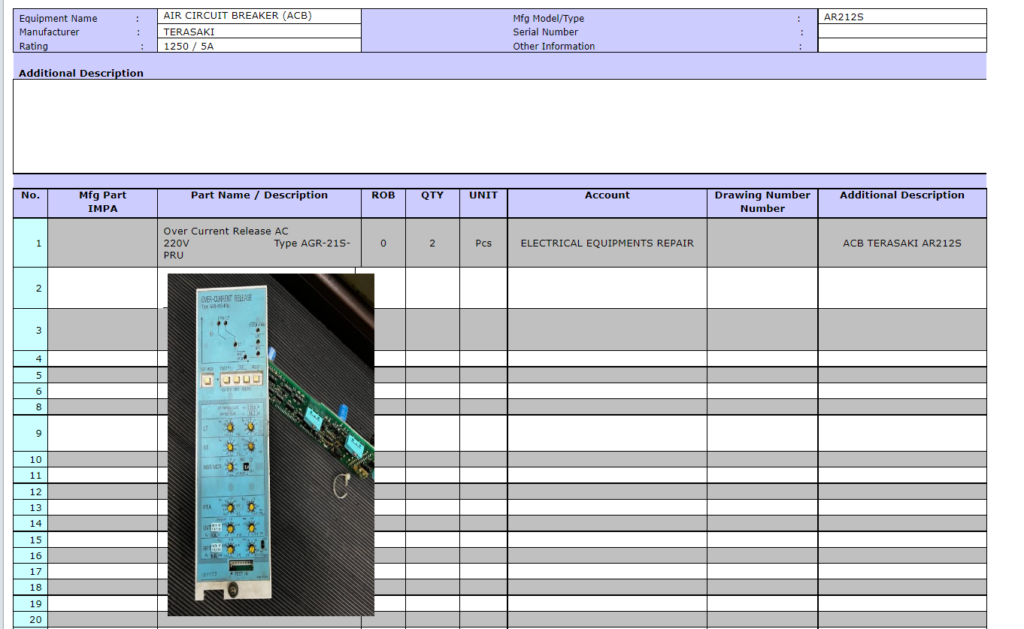
Task: Click row number 20 in the parts table
Action: pyautogui.click(x=30, y=620)
